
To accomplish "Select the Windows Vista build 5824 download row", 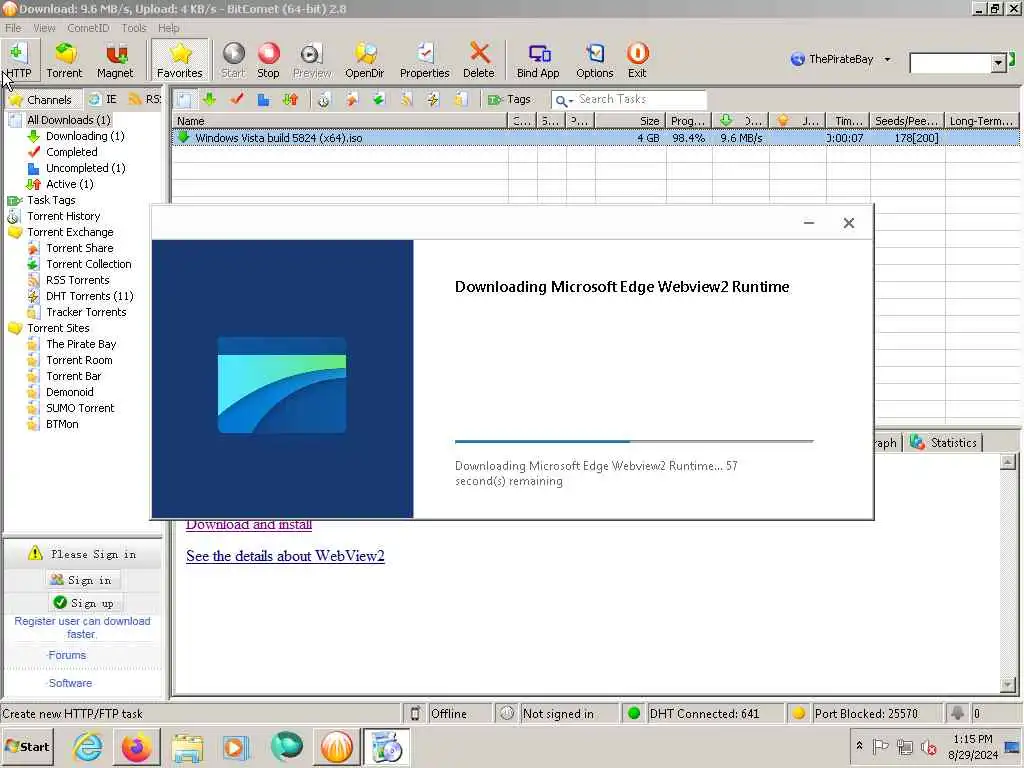I will coord(596,138).
